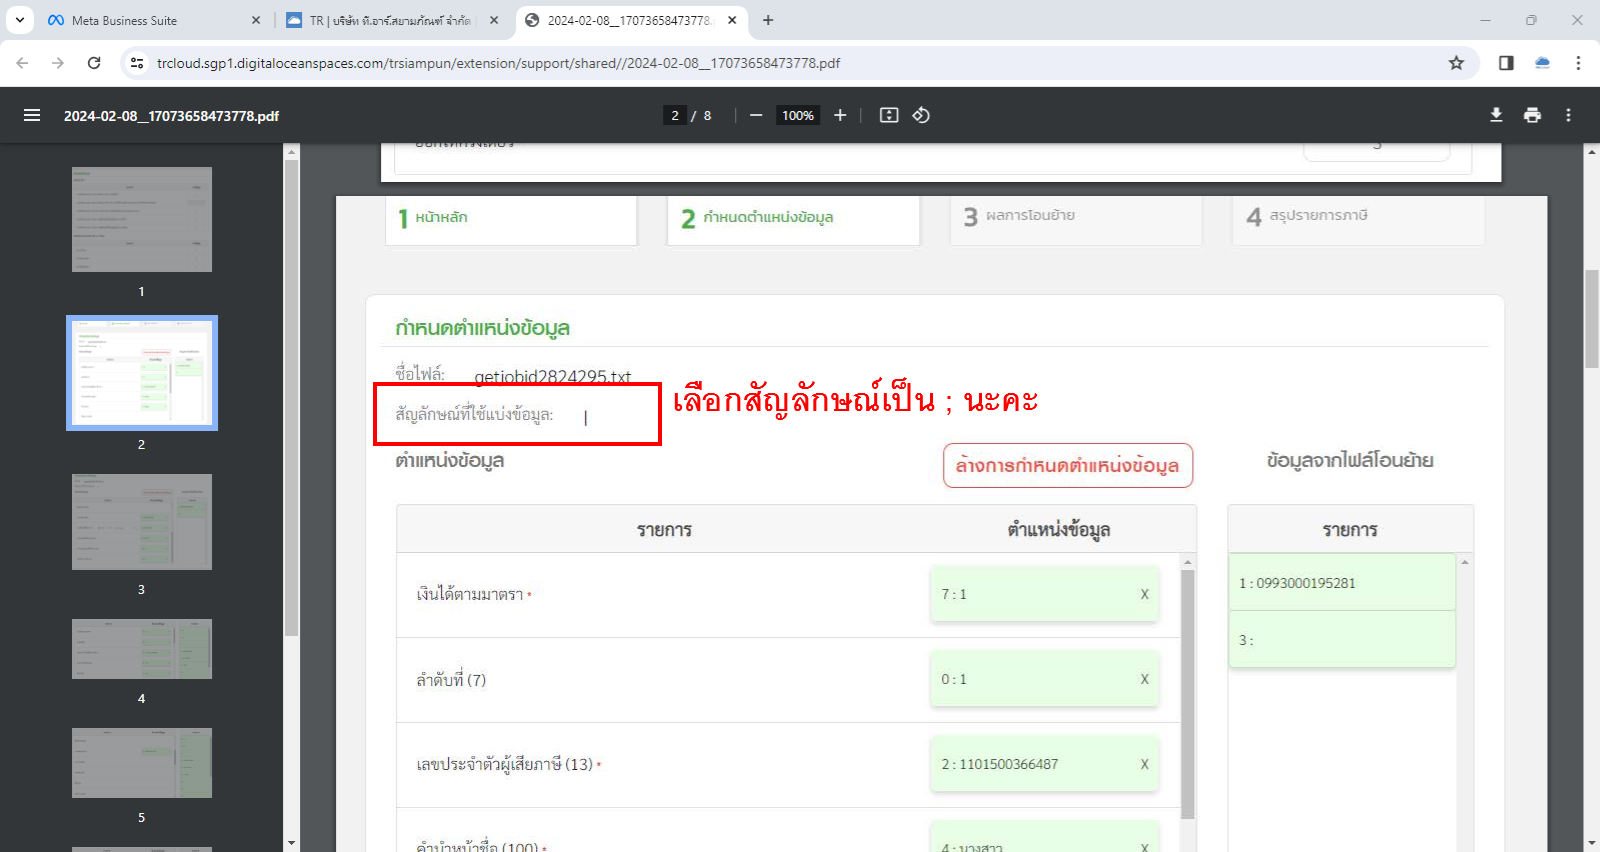This screenshot has height=852, width=1600.
Task: Click the address bar URL
Action: coord(498,63)
